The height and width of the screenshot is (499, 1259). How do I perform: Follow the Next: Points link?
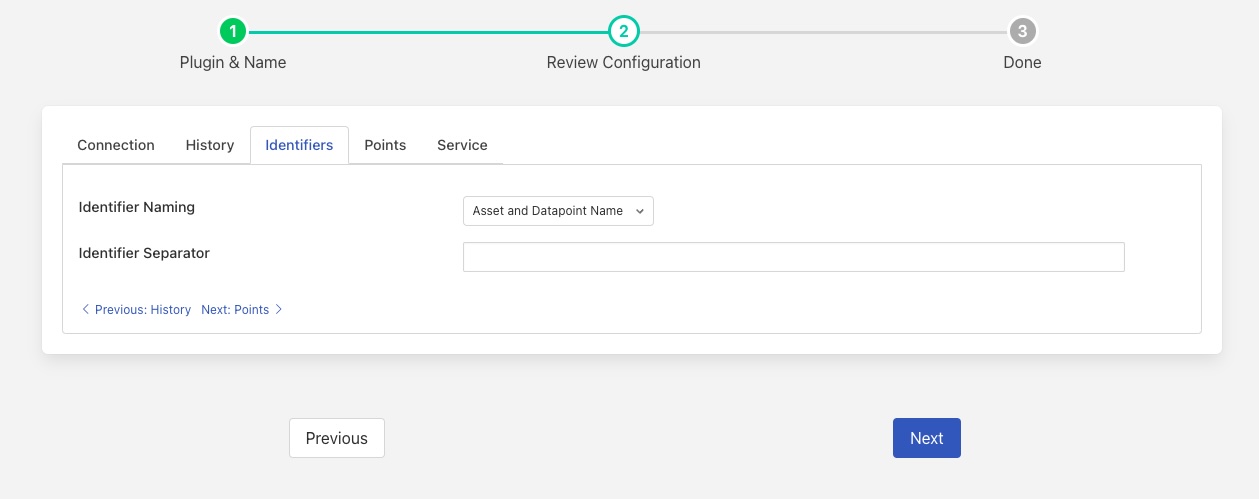click(235, 310)
